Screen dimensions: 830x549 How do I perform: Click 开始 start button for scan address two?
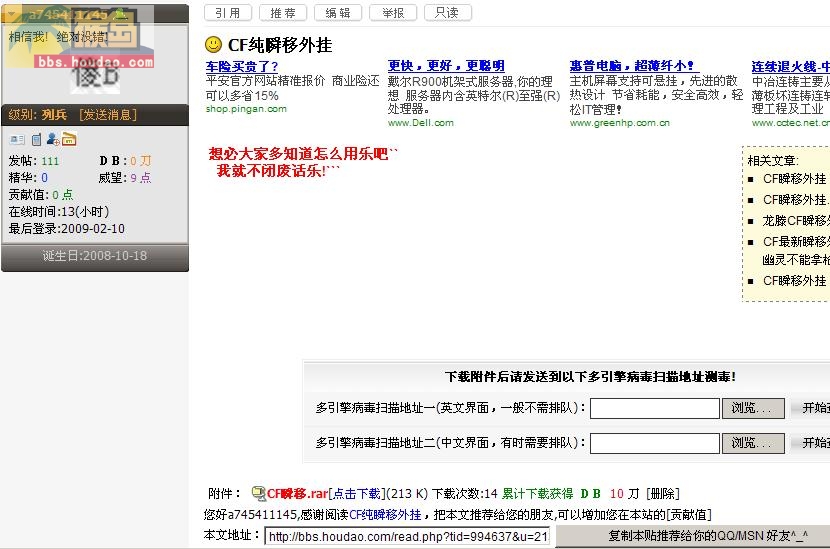point(810,443)
